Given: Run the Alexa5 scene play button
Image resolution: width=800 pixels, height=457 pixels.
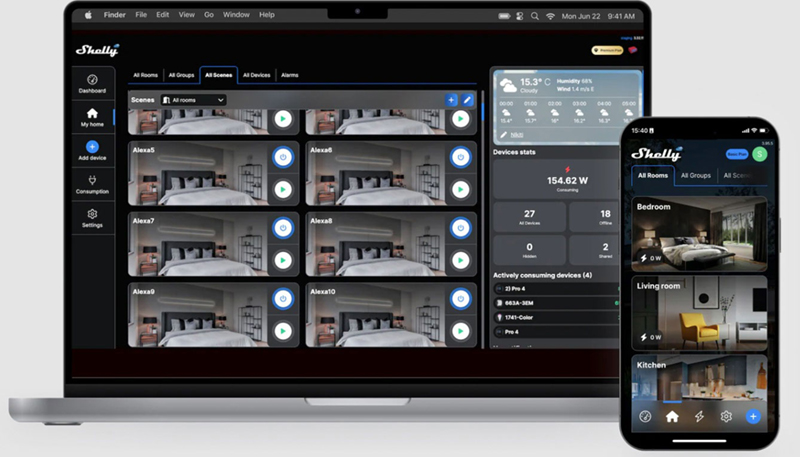Looking at the screenshot, I should pyautogui.click(x=283, y=189).
